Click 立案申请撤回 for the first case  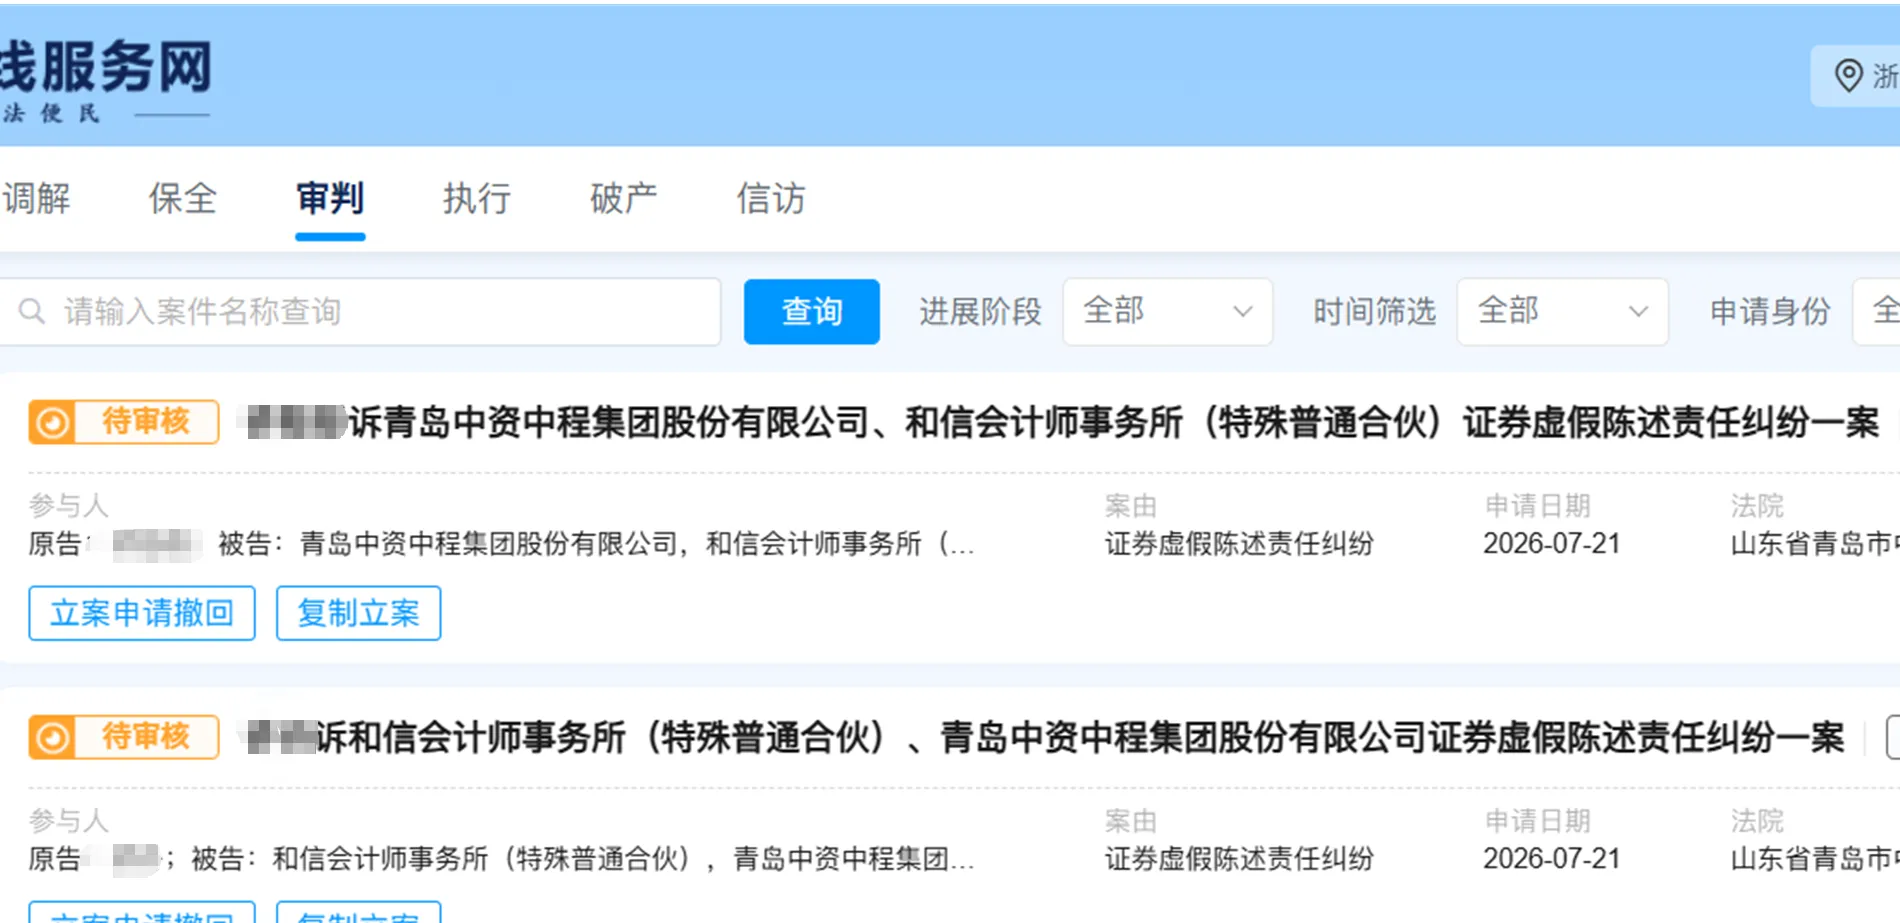(142, 613)
